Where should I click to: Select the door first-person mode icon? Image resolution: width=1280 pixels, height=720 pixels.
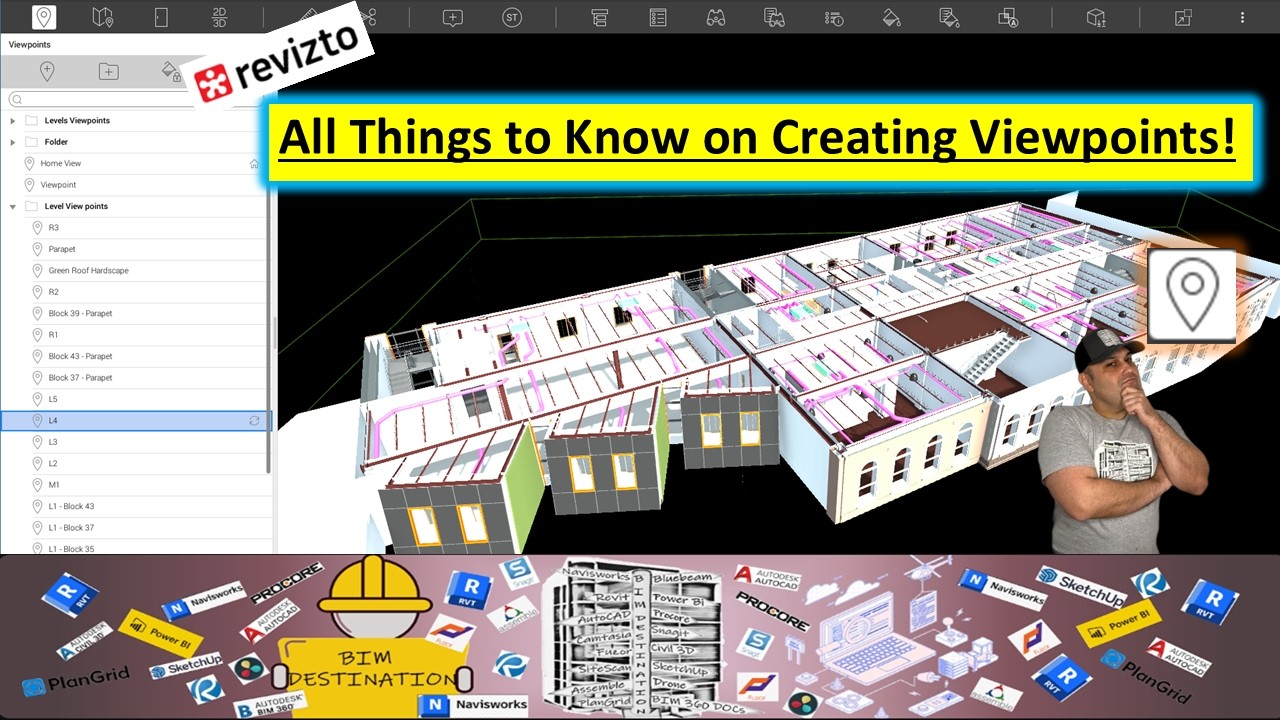(x=162, y=17)
